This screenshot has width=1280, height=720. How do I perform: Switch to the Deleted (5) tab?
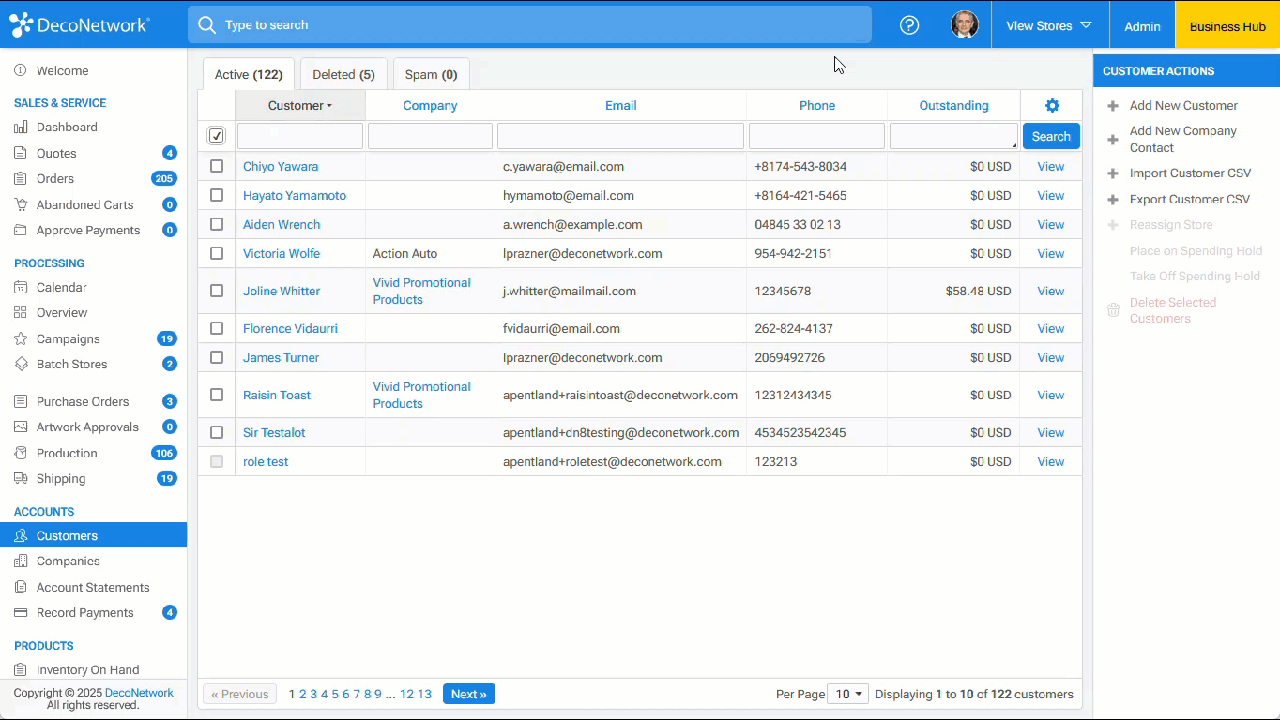(x=343, y=75)
